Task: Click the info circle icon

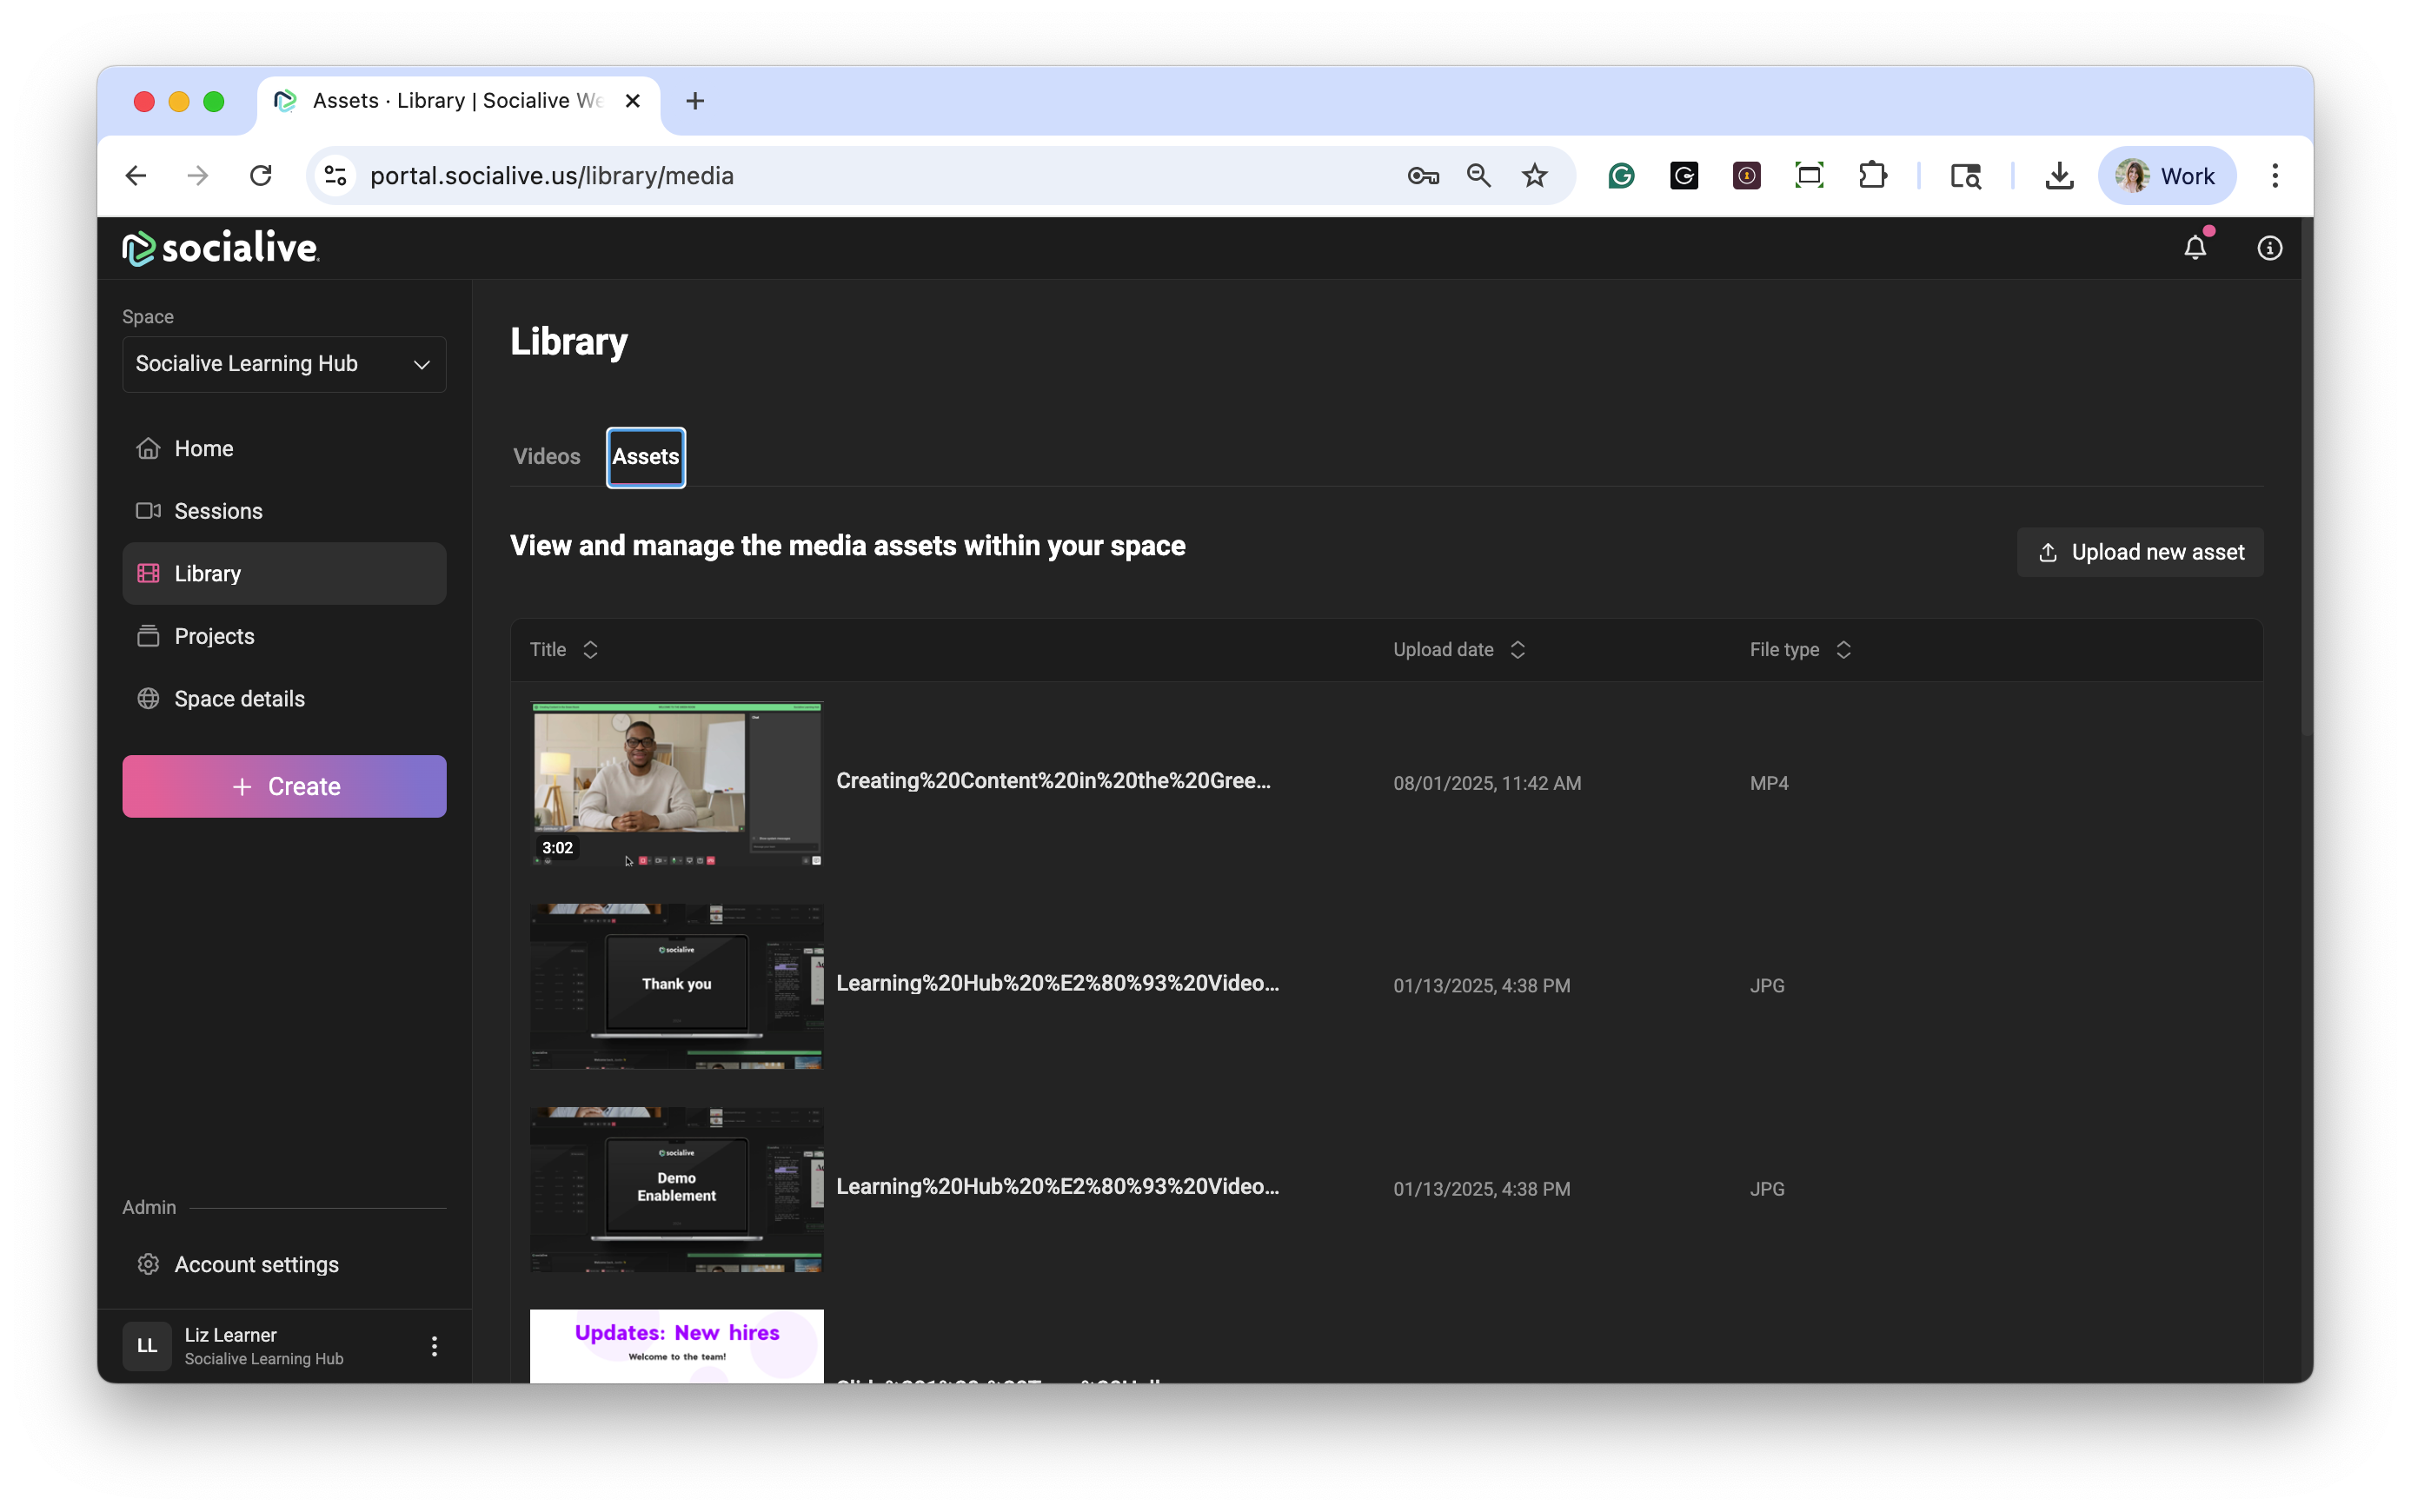Action: tap(2269, 248)
